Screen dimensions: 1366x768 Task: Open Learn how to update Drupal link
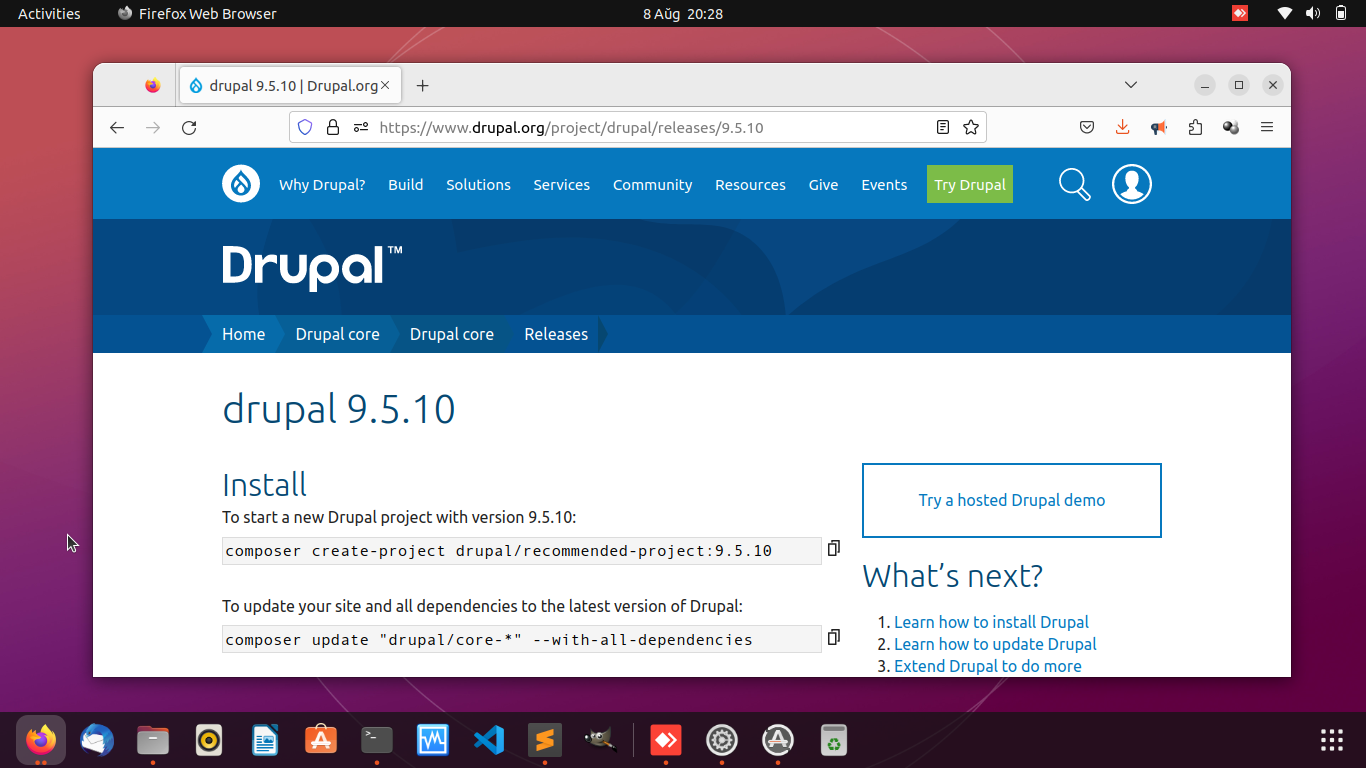(x=995, y=644)
